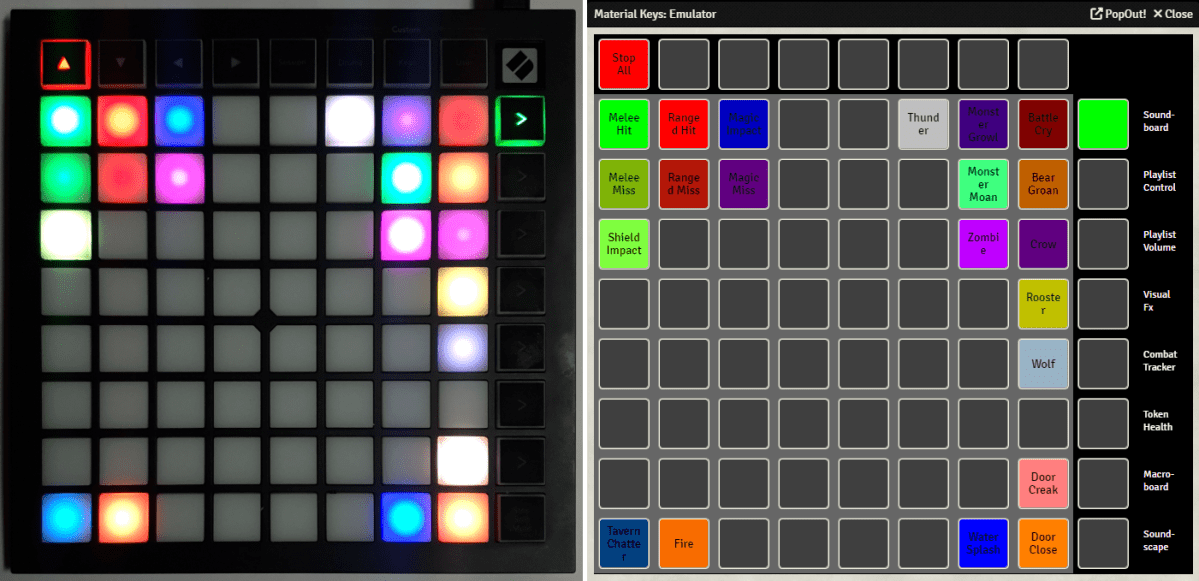Trigger the Wolf sound key

[1043, 364]
